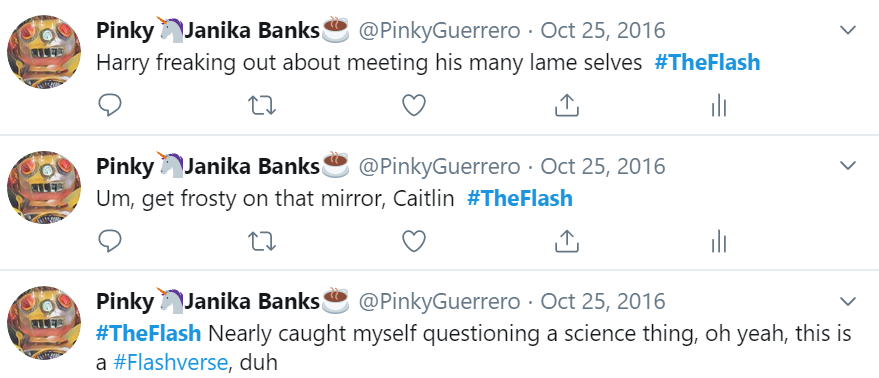
Task: Follow the #Flashverse hashtag link
Action: tap(170, 362)
